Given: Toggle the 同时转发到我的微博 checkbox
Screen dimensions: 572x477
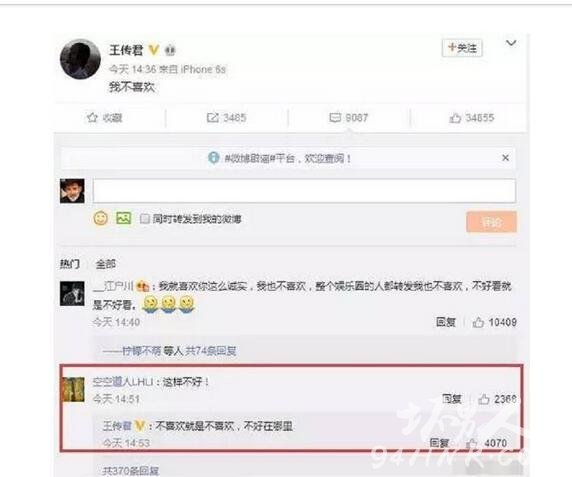Looking at the screenshot, I should point(145,219).
